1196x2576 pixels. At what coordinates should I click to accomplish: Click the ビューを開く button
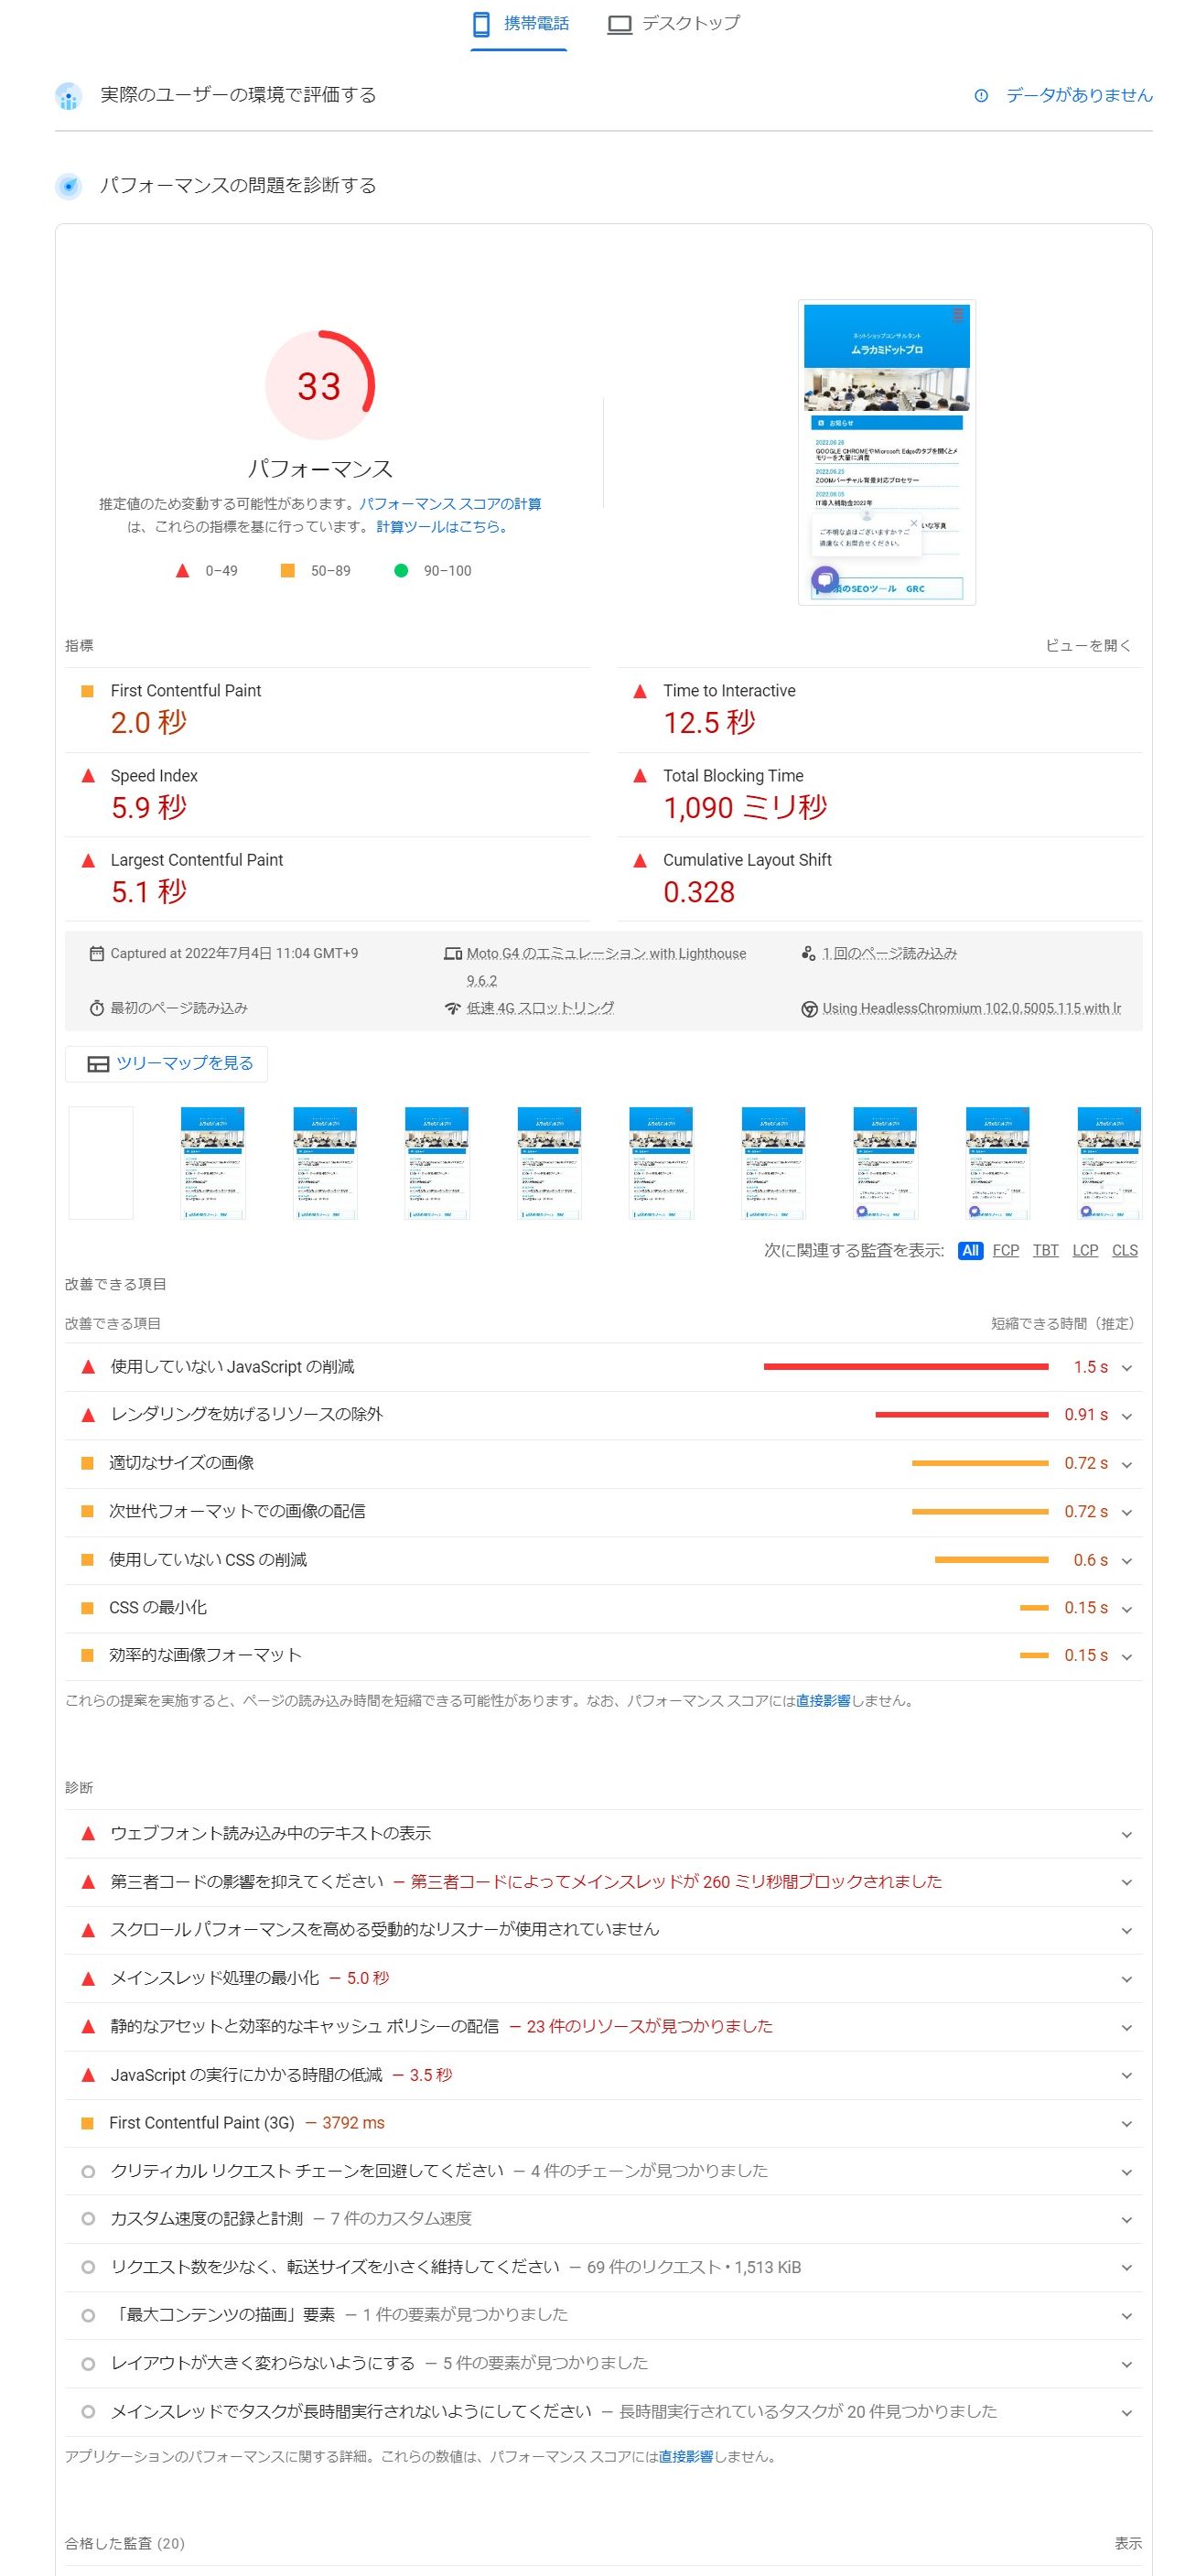tap(1087, 646)
